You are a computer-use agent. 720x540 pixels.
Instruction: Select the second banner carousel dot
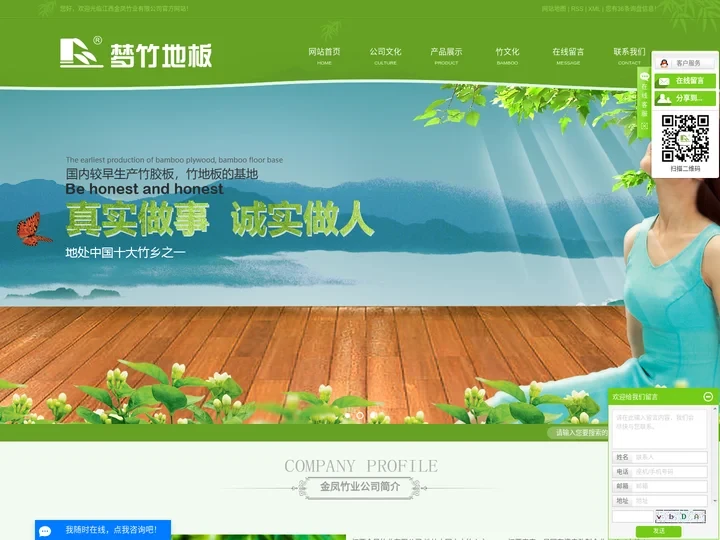[360, 416]
